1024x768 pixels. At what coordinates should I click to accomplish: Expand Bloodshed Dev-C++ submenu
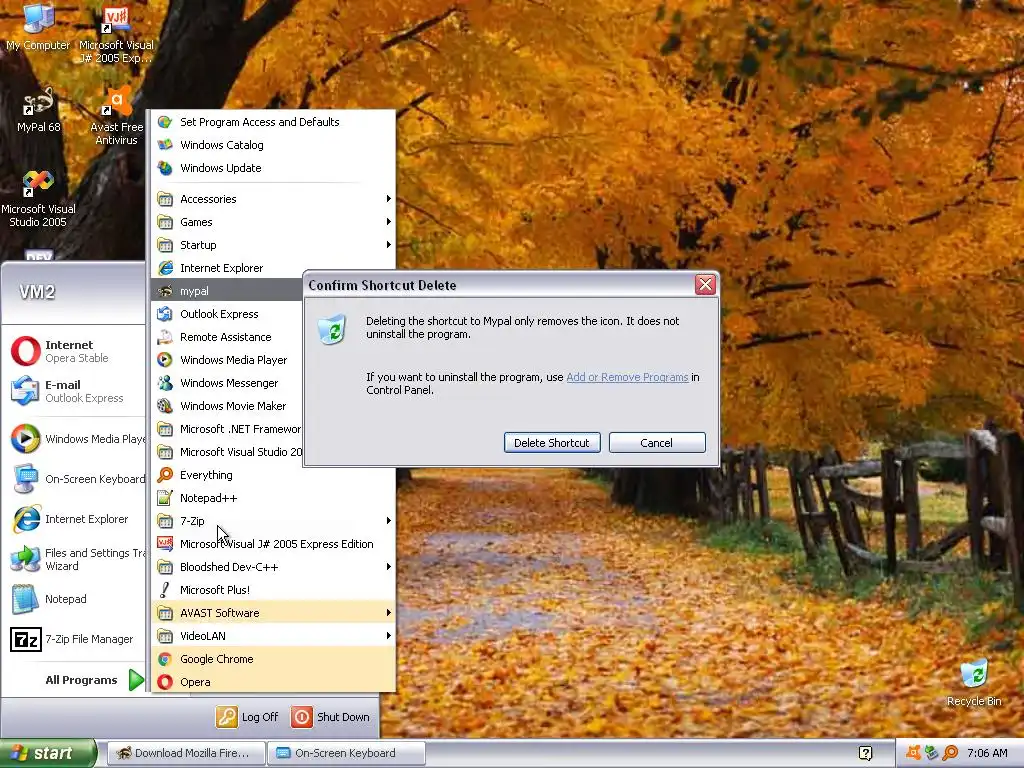(x=273, y=567)
